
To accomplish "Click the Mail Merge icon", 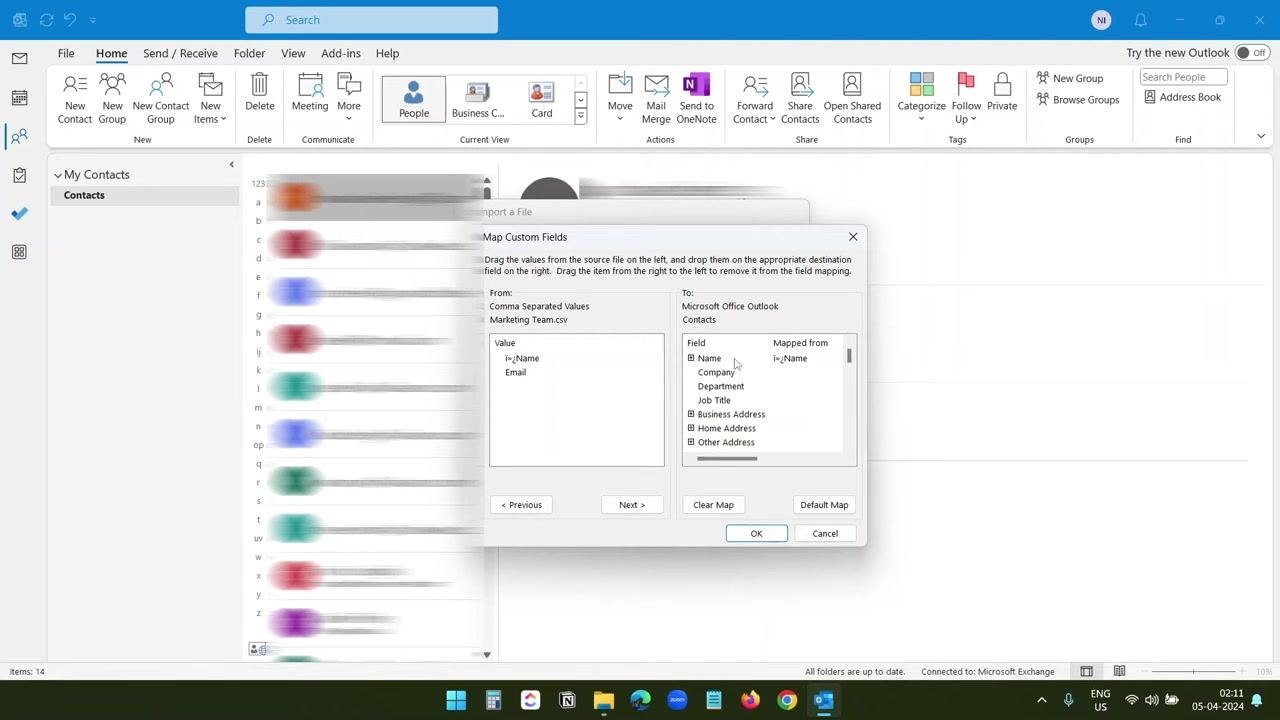I will pos(656,98).
